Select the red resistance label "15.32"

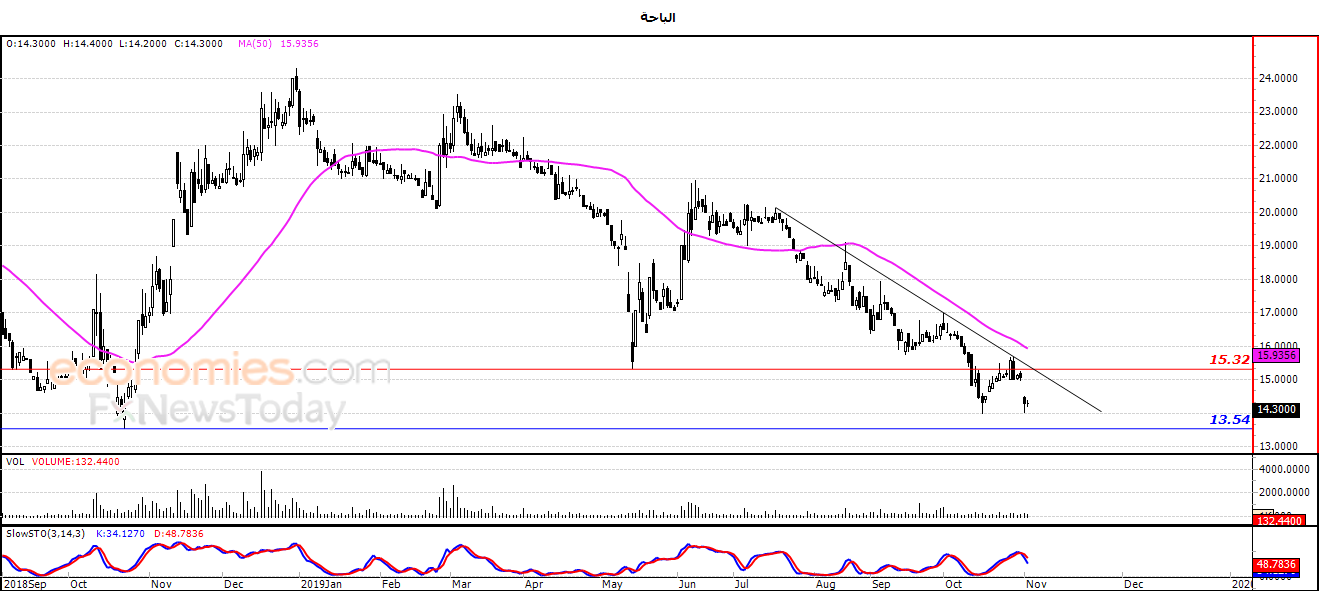pyautogui.click(x=1230, y=359)
